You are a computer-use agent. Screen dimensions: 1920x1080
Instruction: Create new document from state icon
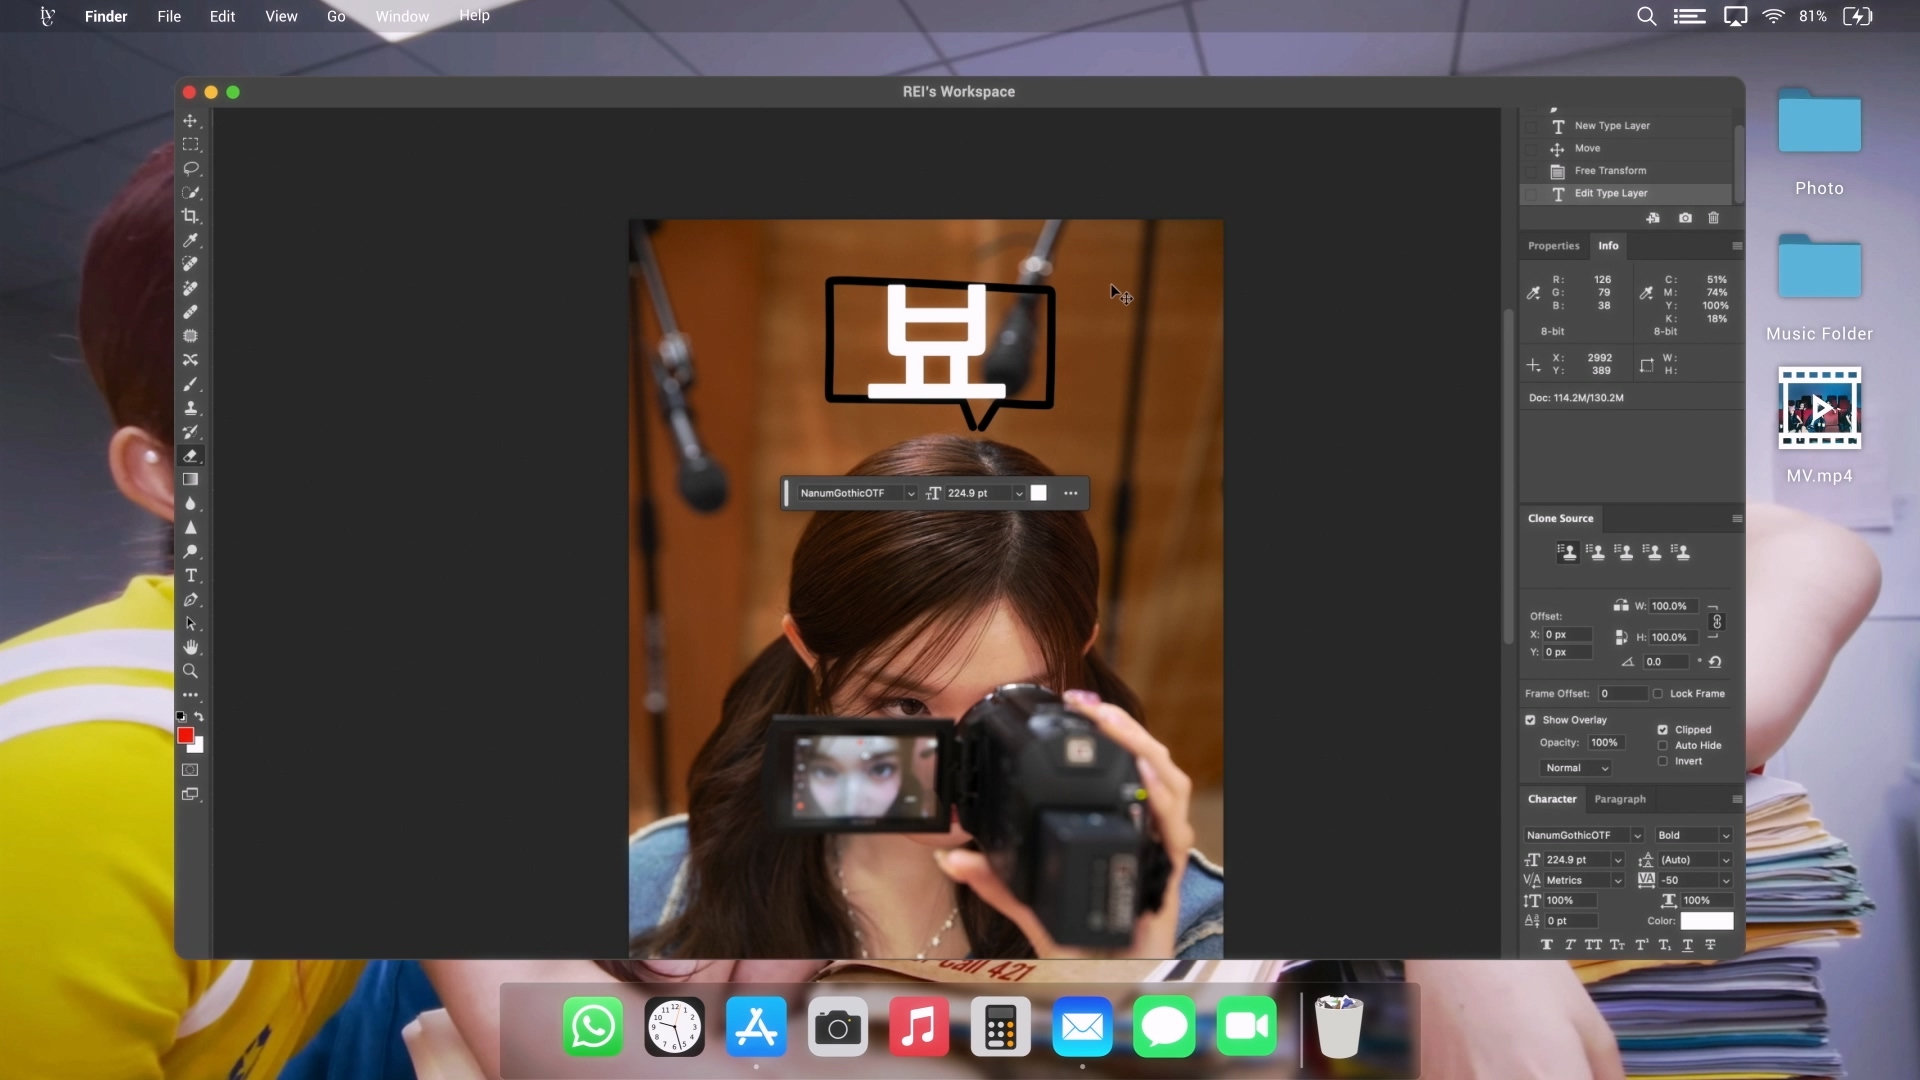[x=1653, y=218]
